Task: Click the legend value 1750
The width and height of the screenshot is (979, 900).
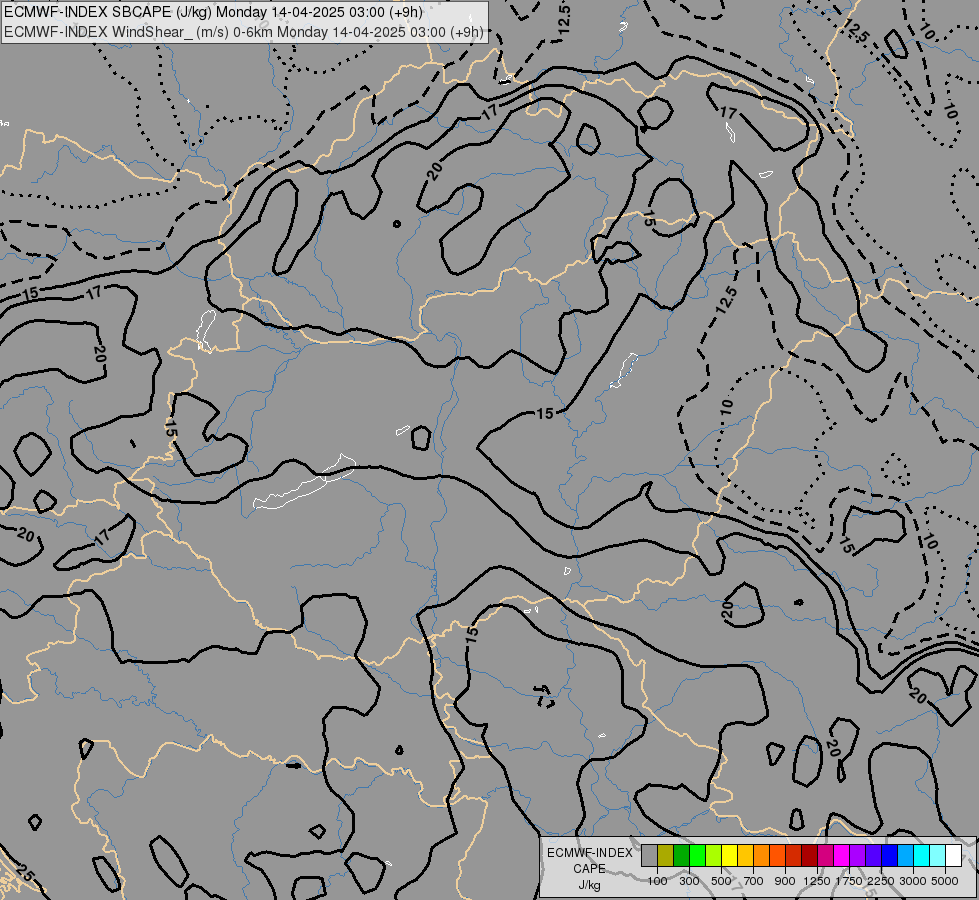Action: point(849,881)
